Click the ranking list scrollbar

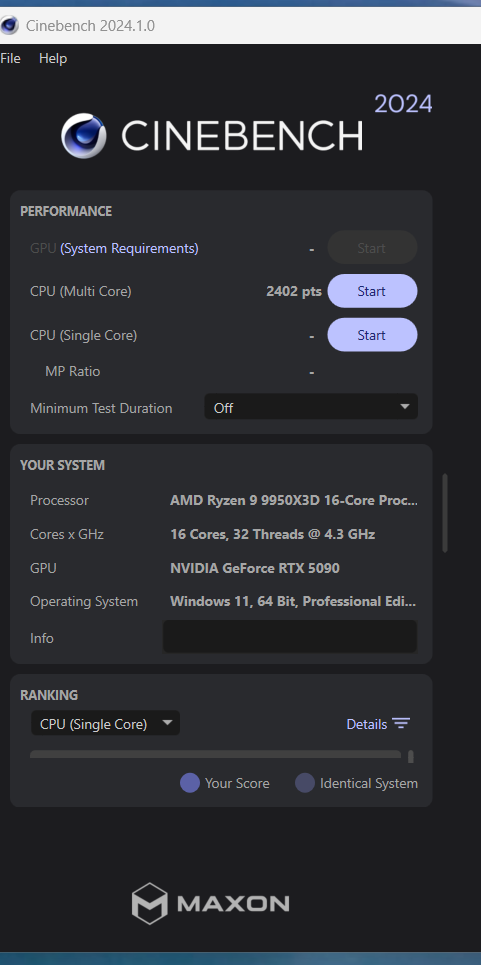point(410,756)
